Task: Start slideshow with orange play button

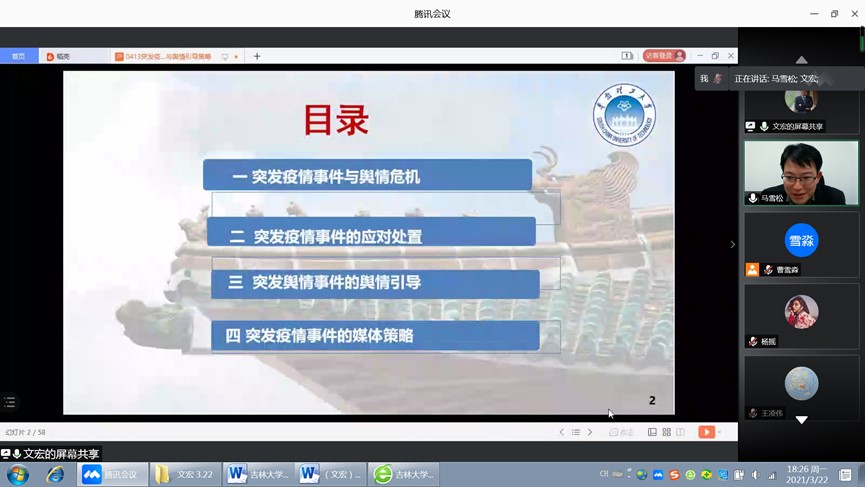Action: pyautogui.click(x=706, y=432)
